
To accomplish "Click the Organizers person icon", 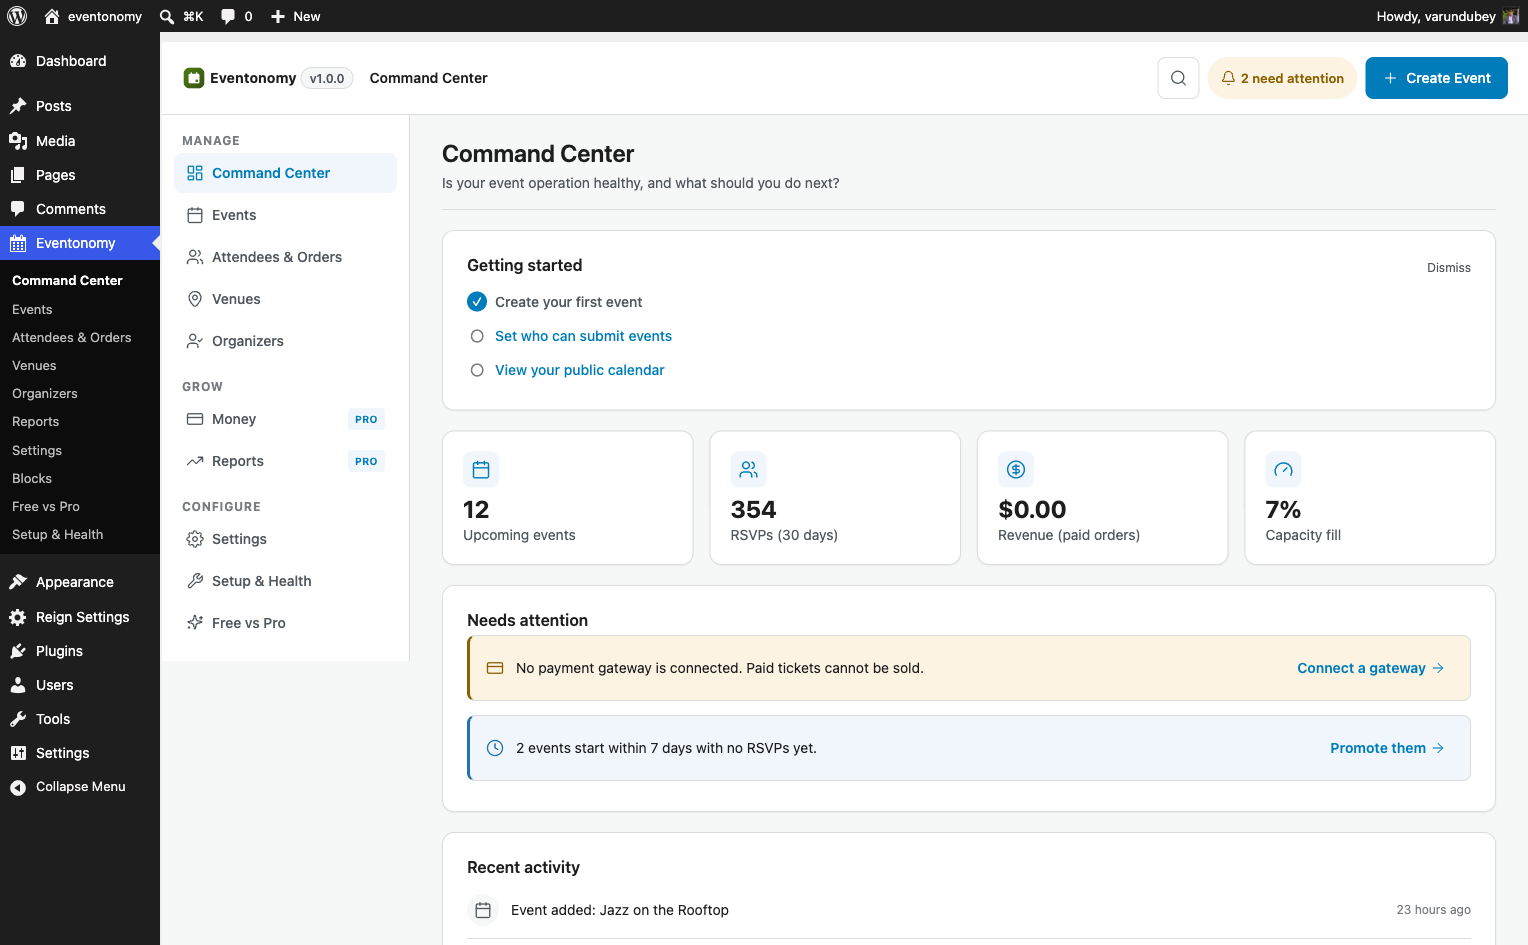I will point(195,341).
